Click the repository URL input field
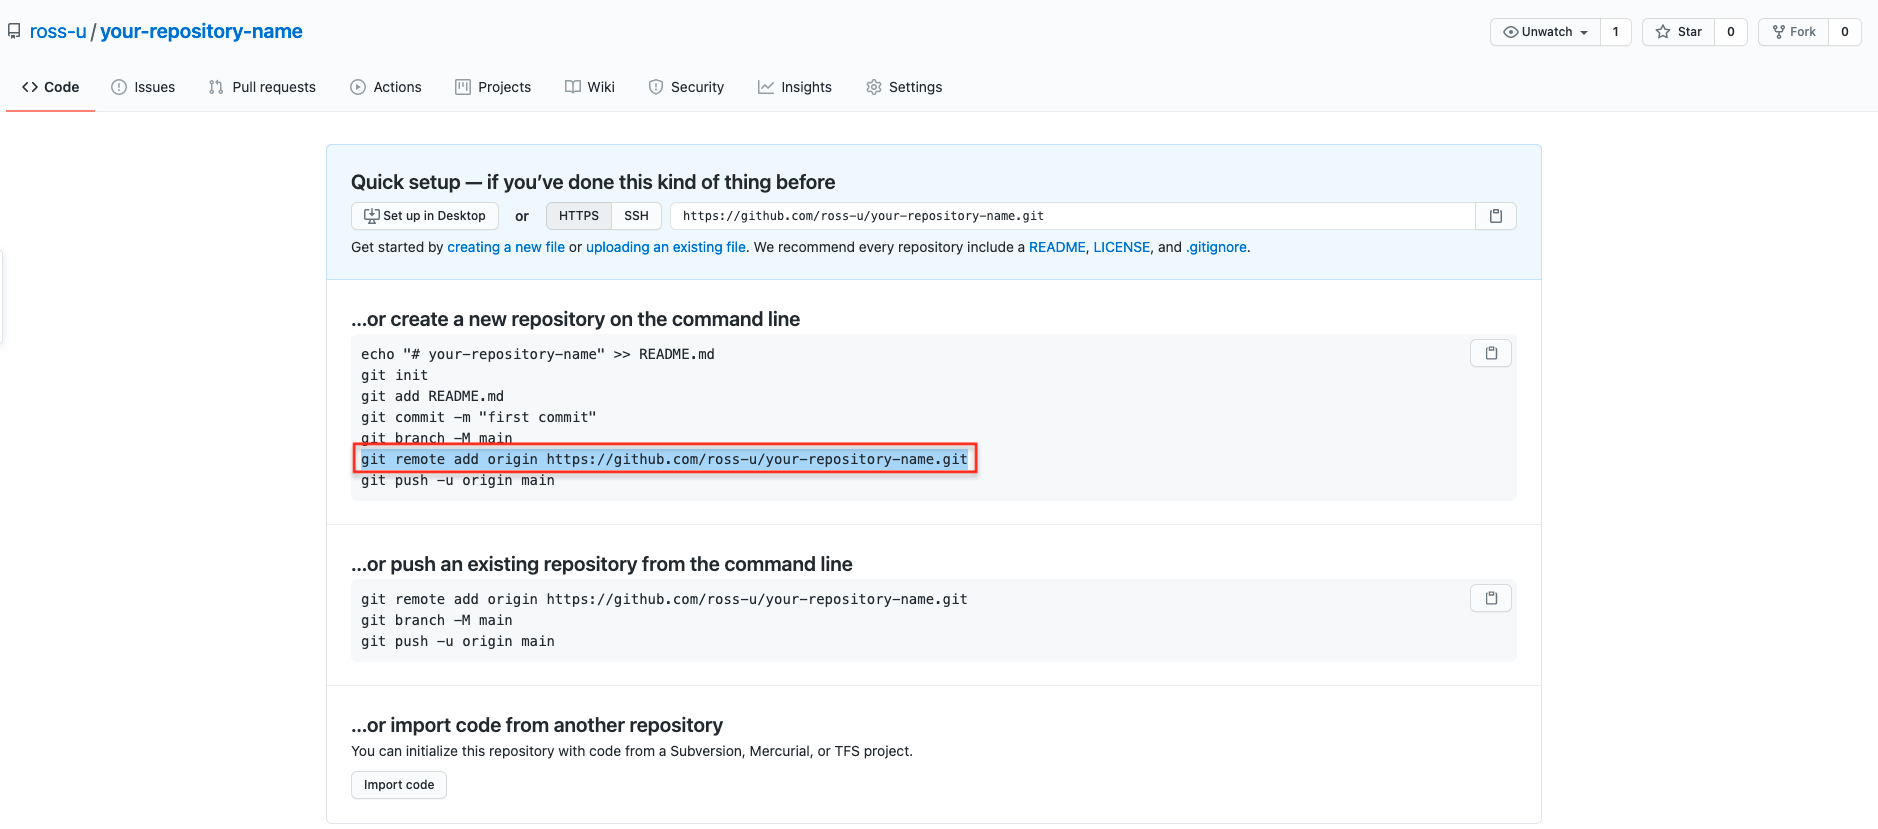The width and height of the screenshot is (1878, 829). click(1073, 216)
